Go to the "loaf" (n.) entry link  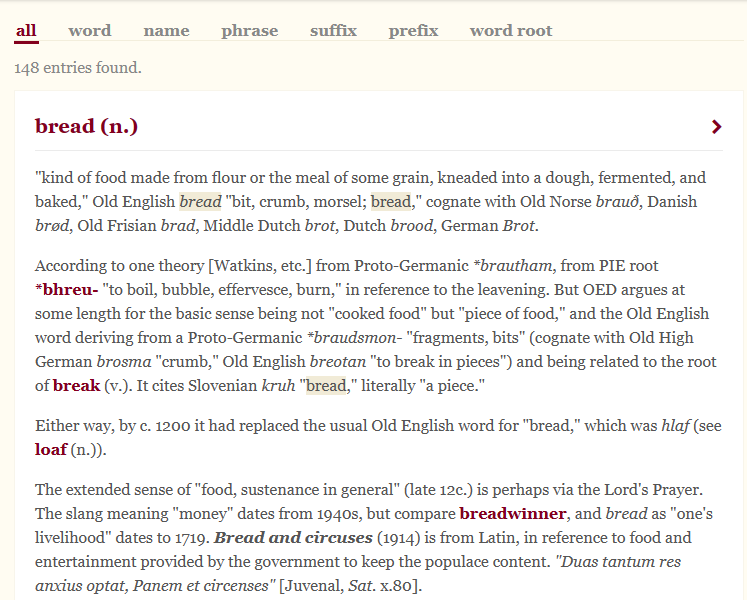(51, 449)
